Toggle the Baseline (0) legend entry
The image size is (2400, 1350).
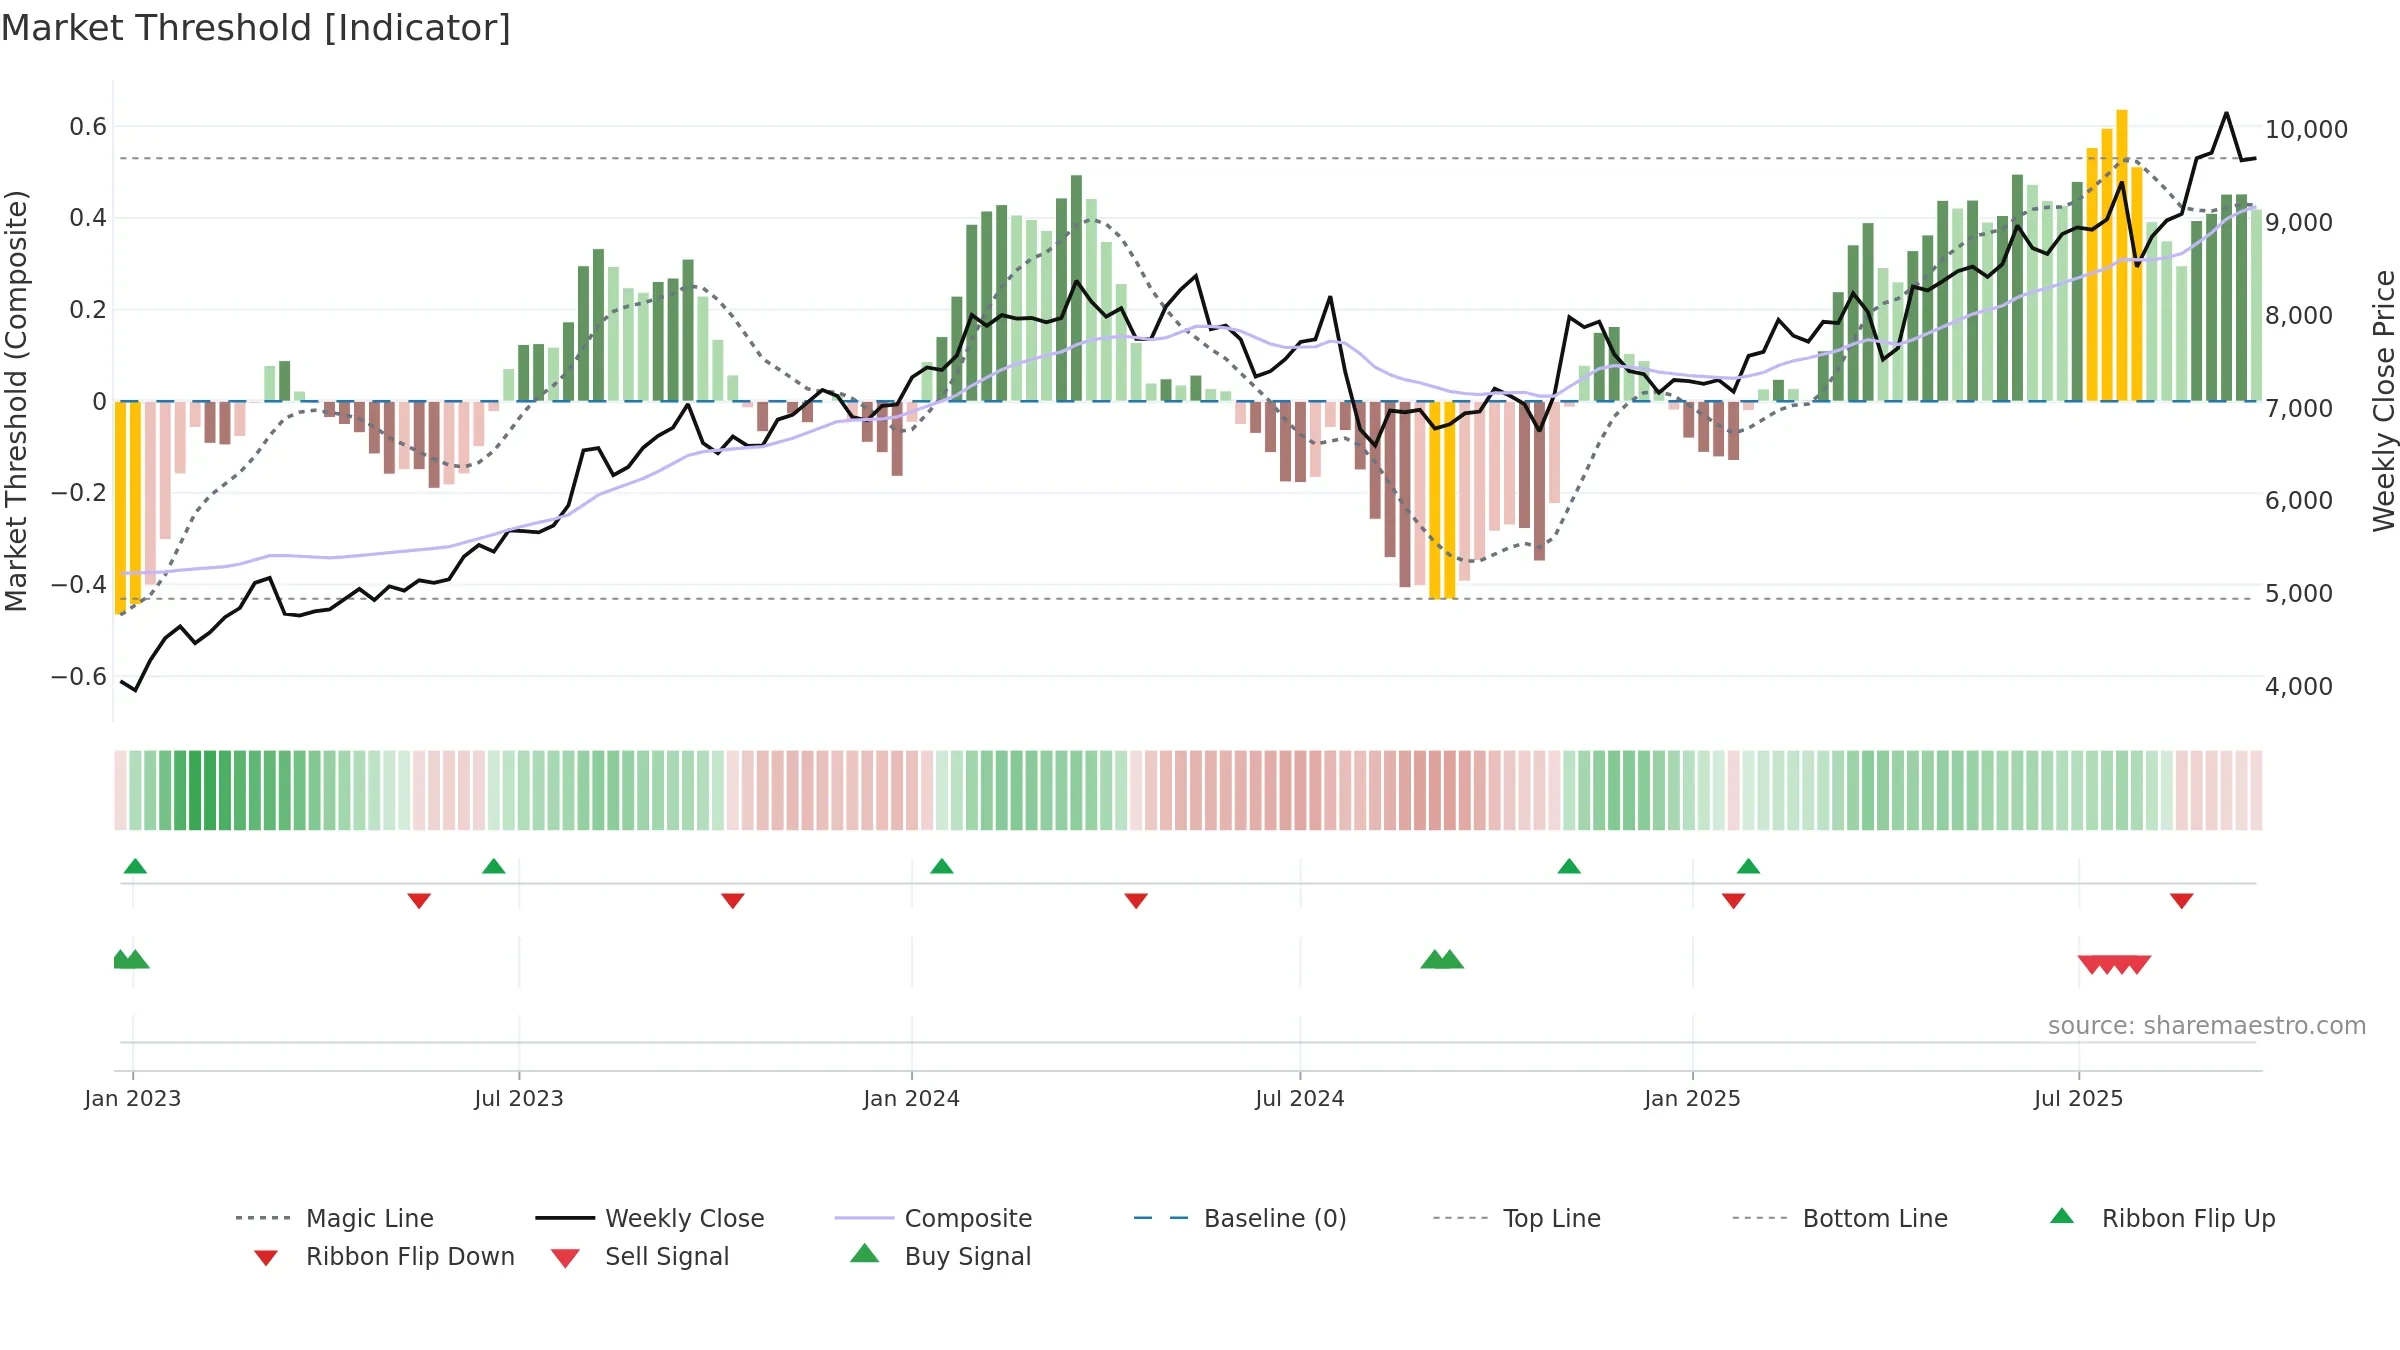click(x=1240, y=1218)
